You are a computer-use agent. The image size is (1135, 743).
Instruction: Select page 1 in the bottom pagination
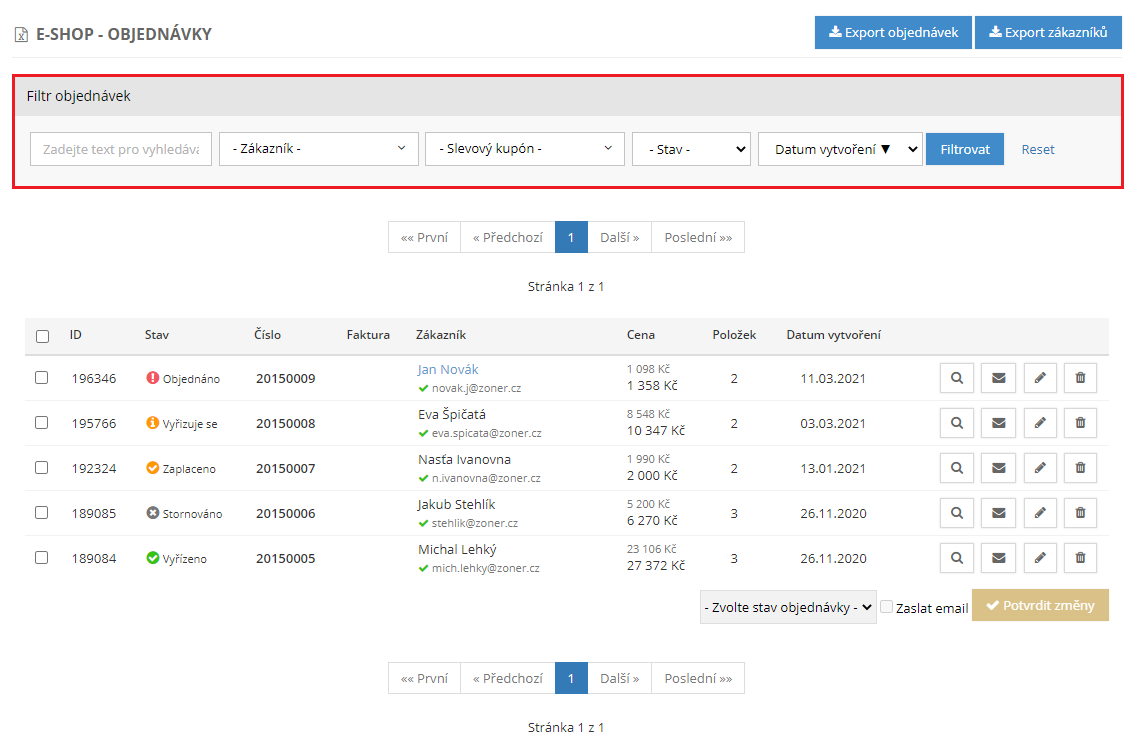click(x=571, y=679)
